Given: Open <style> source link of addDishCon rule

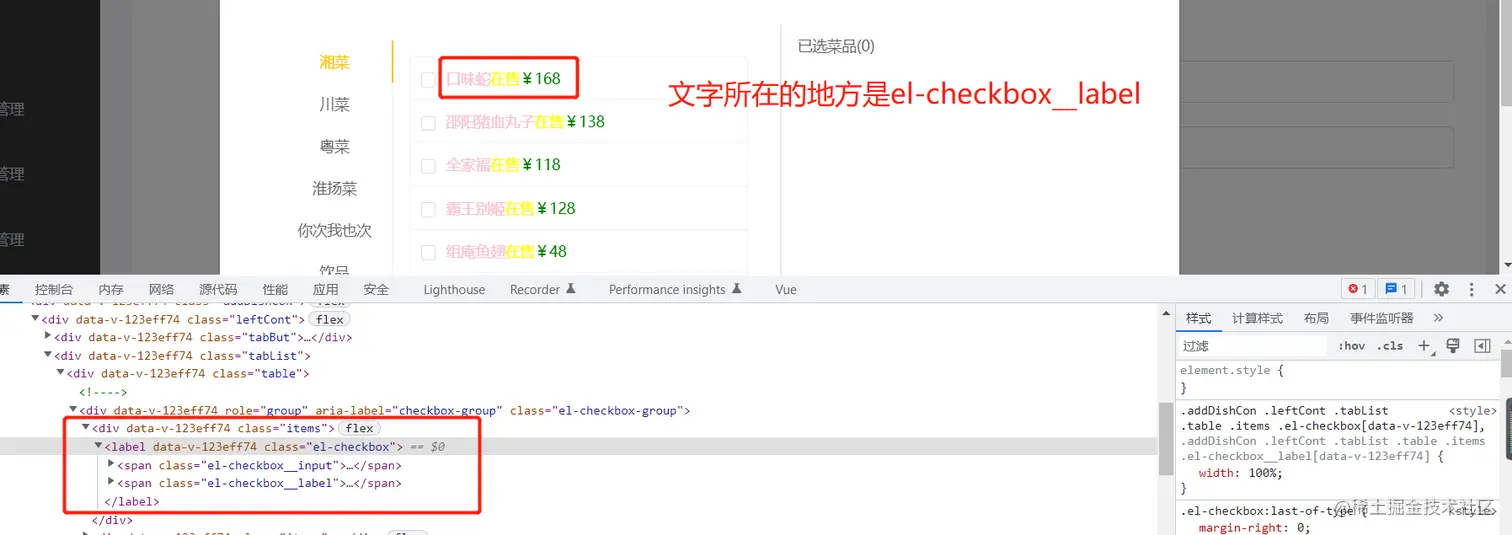Looking at the screenshot, I should point(1473,411).
